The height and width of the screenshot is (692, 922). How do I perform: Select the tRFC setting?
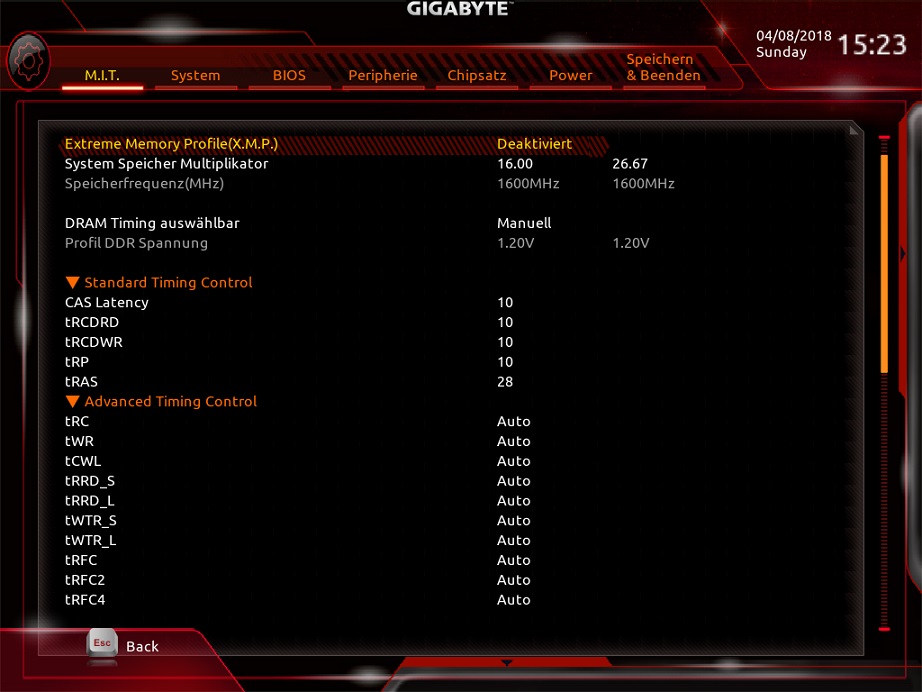81,560
